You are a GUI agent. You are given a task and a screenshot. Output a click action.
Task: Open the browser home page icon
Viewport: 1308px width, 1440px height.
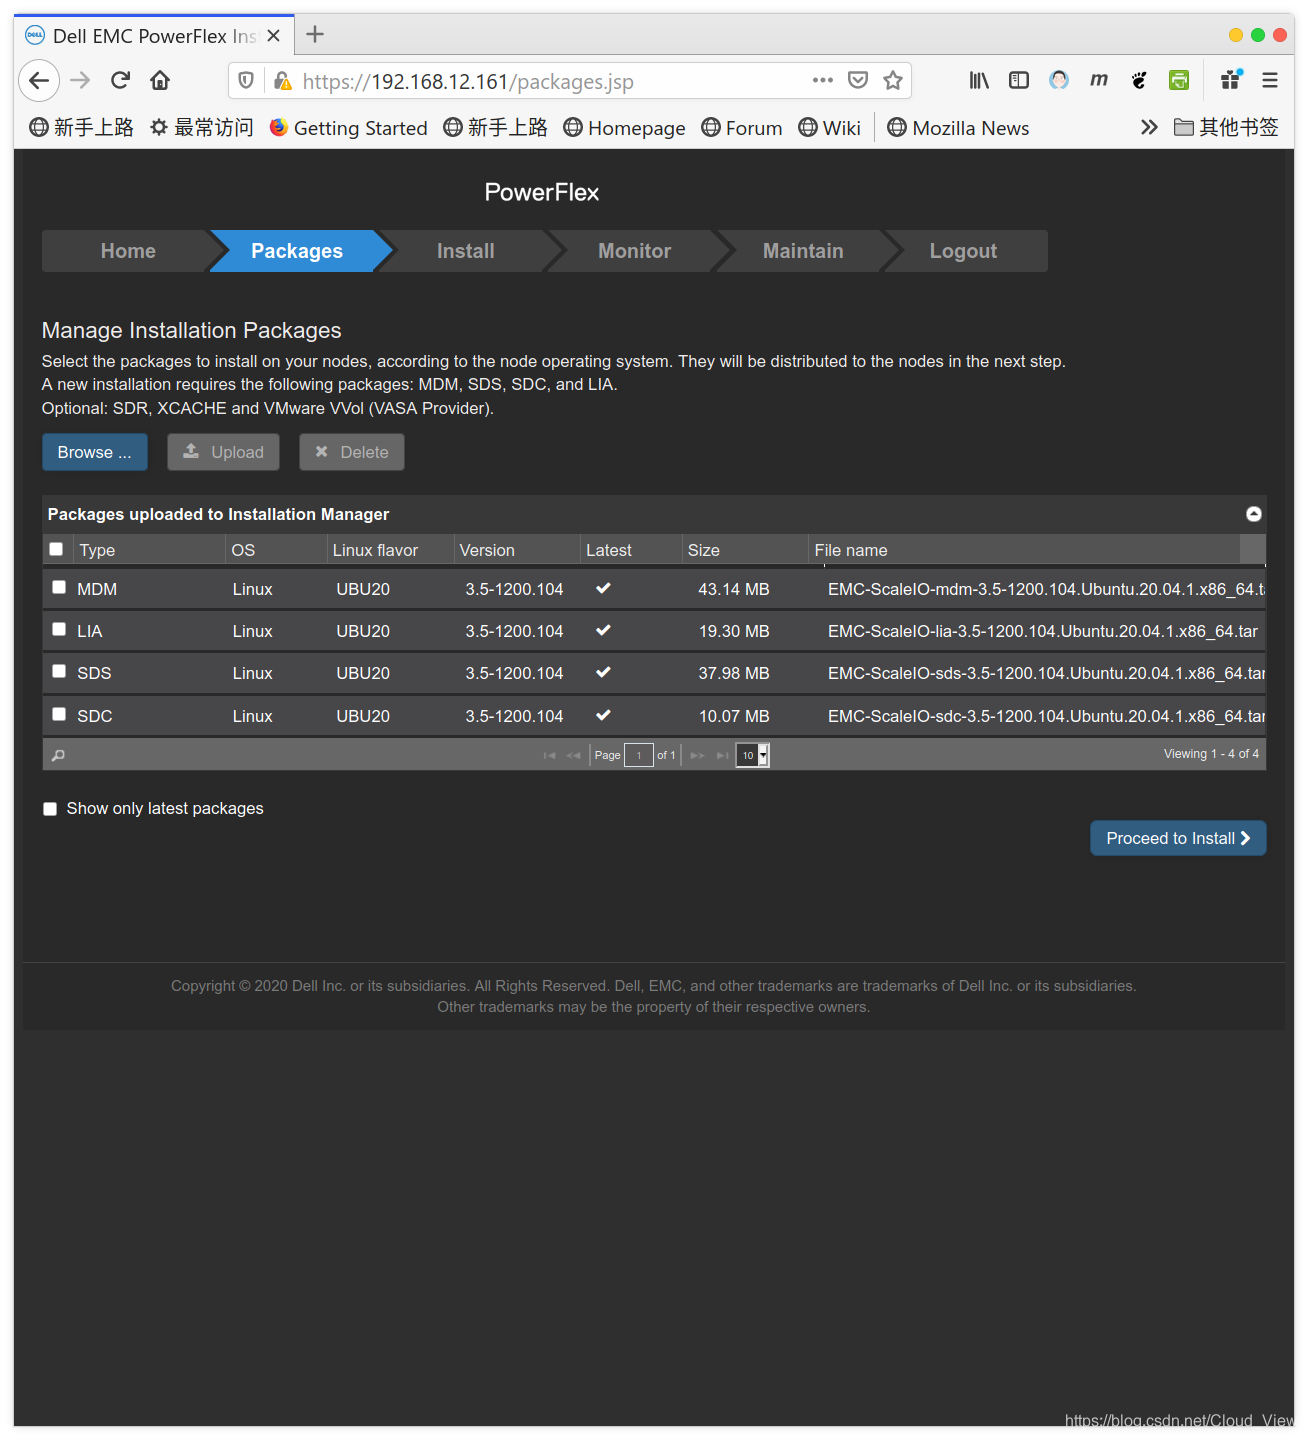(160, 81)
